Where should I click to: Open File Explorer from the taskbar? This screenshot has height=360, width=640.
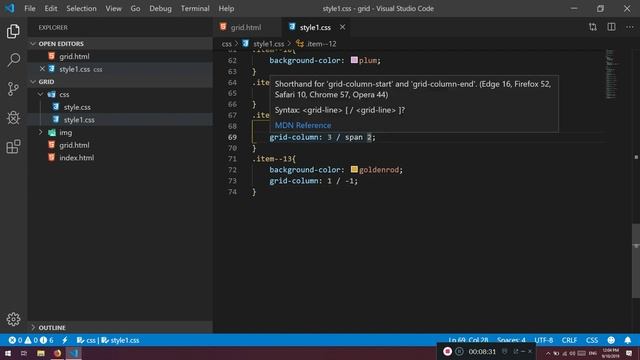[x=40, y=353]
